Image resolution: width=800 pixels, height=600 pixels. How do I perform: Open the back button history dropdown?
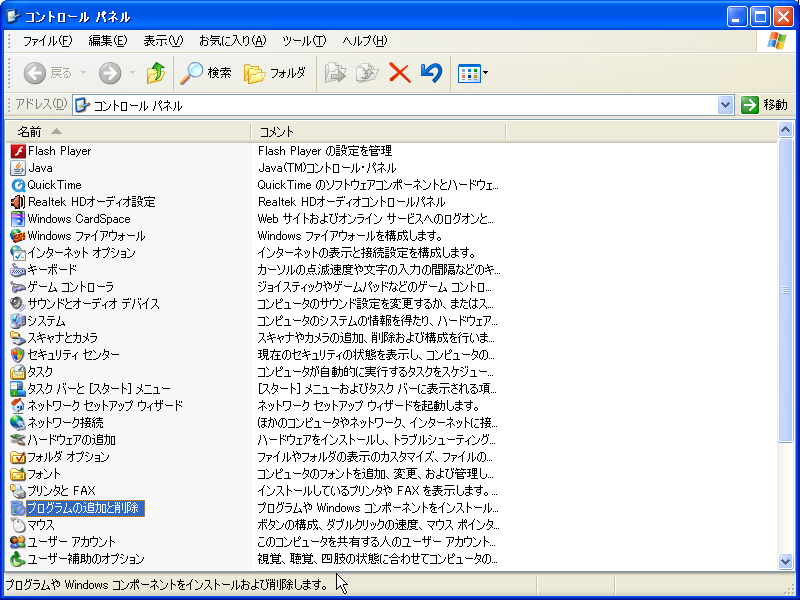[x=83, y=73]
